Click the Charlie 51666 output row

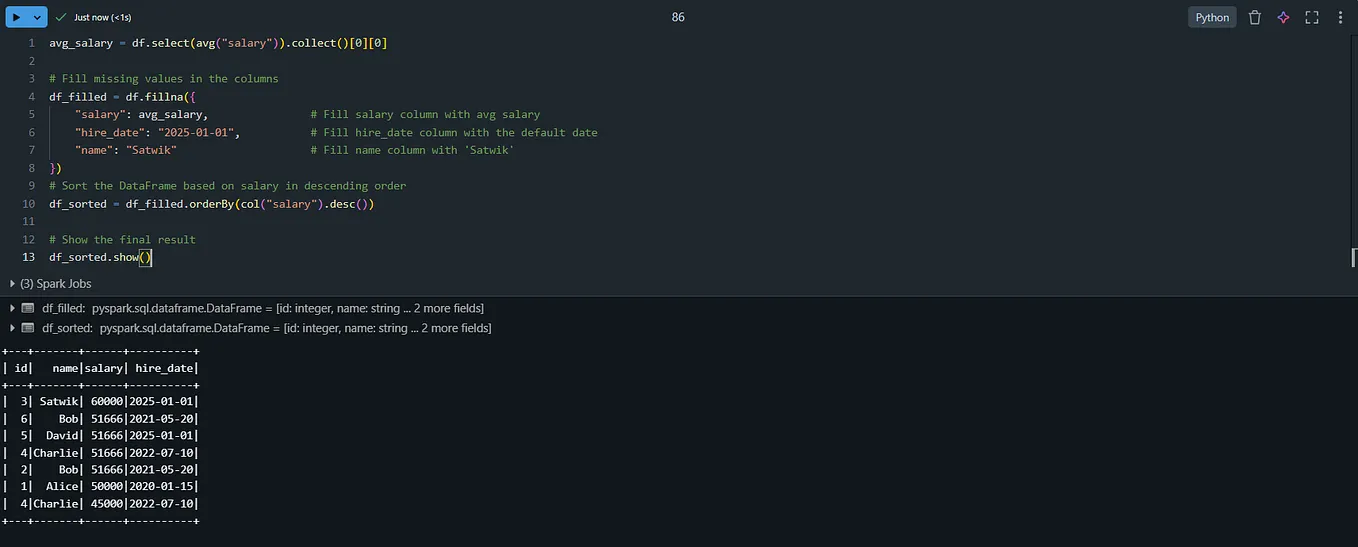tap(100, 453)
